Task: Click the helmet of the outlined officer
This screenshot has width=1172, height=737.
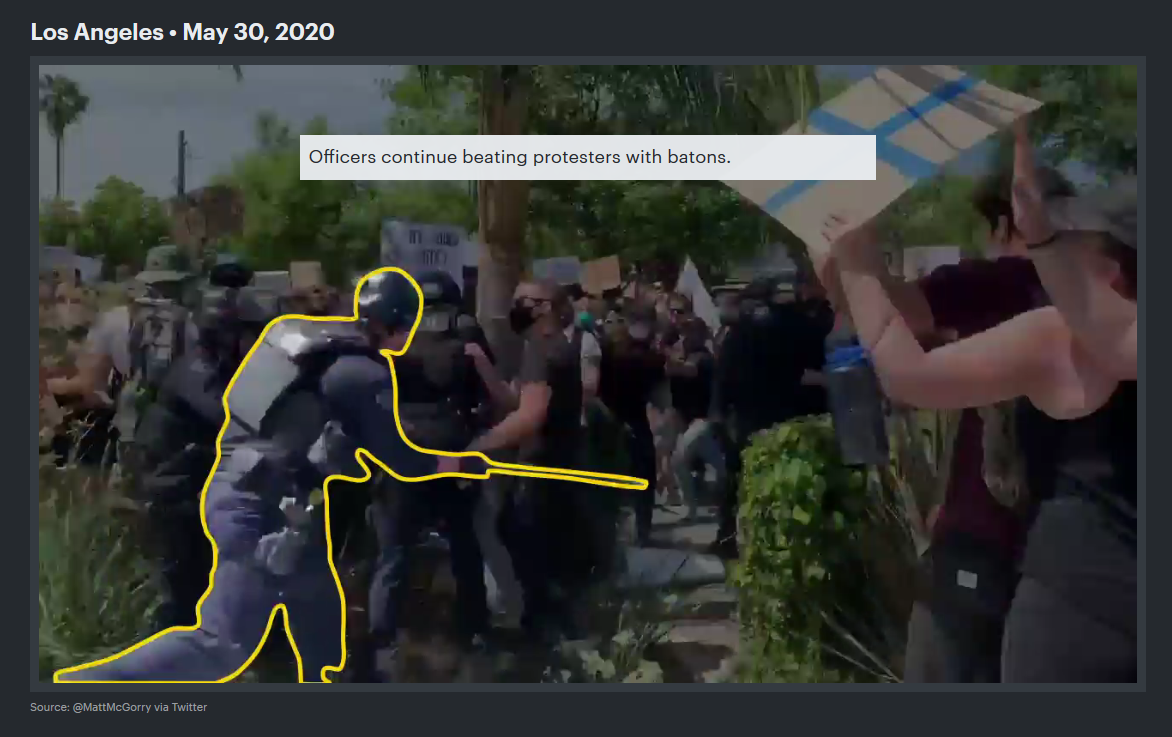Action: [388, 298]
